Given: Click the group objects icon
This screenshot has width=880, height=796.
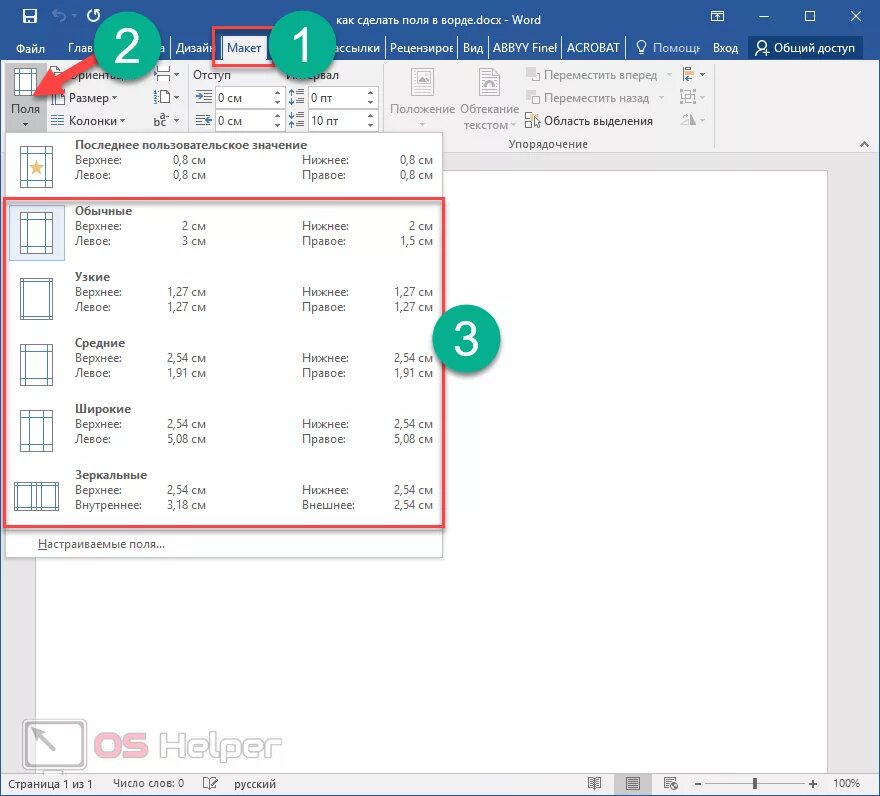Looking at the screenshot, I should click(x=693, y=97).
